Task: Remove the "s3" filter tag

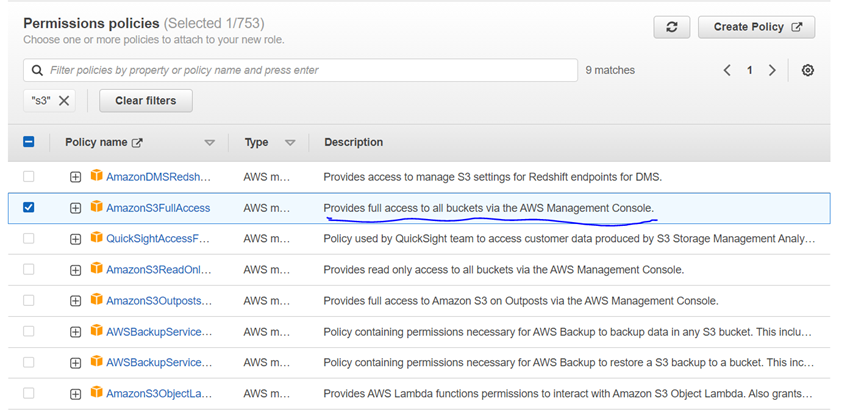Action: (x=64, y=100)
